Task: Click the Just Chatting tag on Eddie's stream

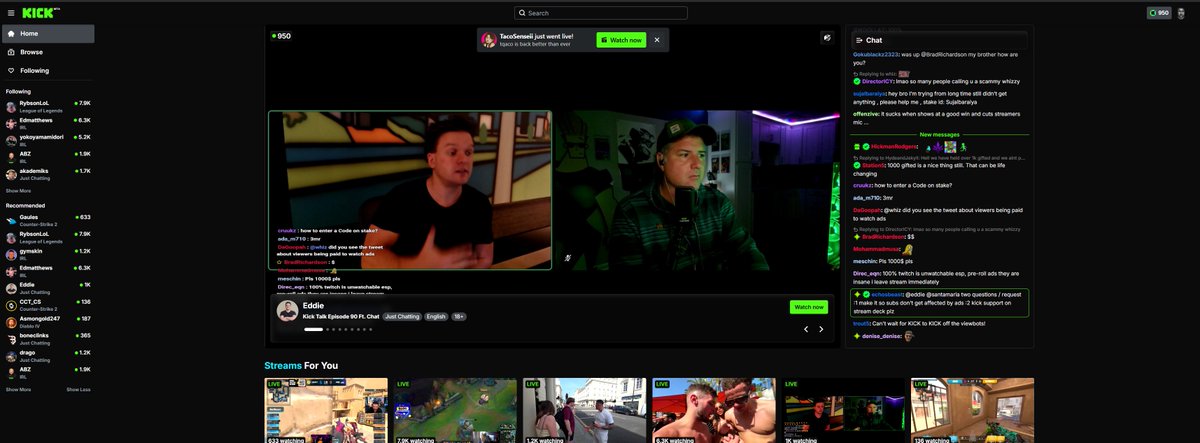Action: 402,316
